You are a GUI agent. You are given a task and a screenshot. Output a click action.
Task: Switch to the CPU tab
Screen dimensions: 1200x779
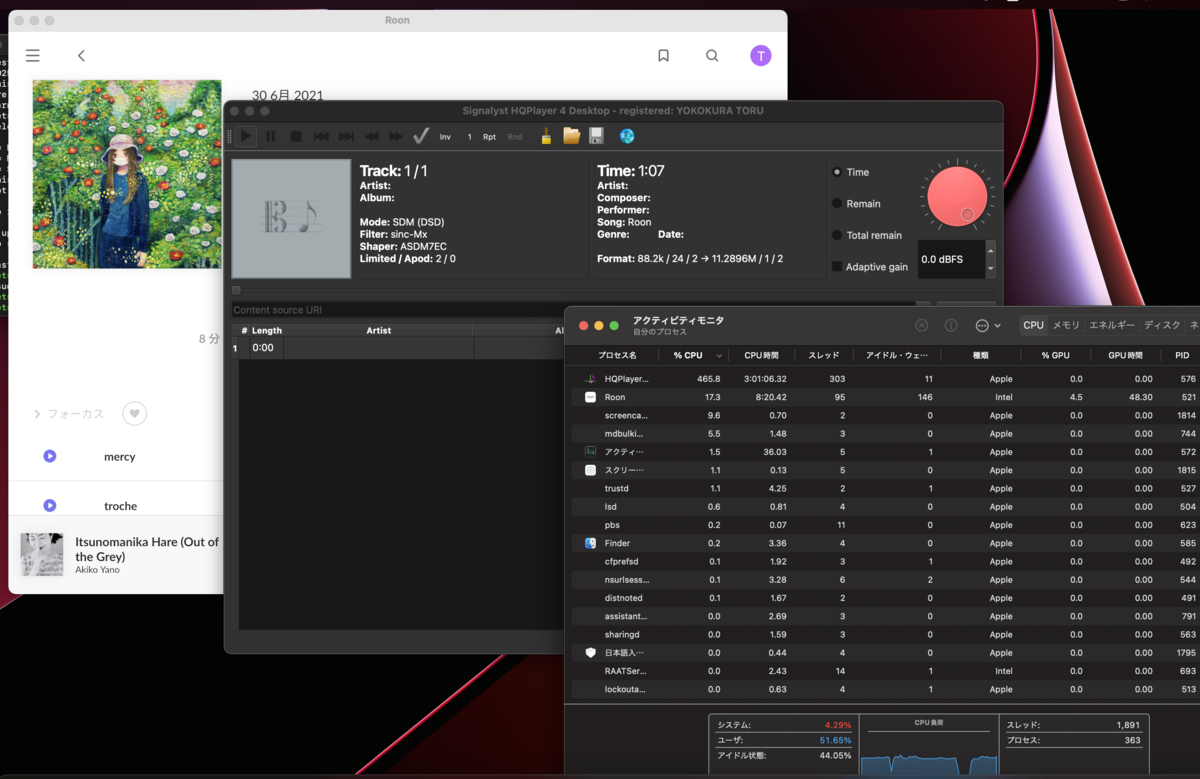click(x=1033, y=325)
